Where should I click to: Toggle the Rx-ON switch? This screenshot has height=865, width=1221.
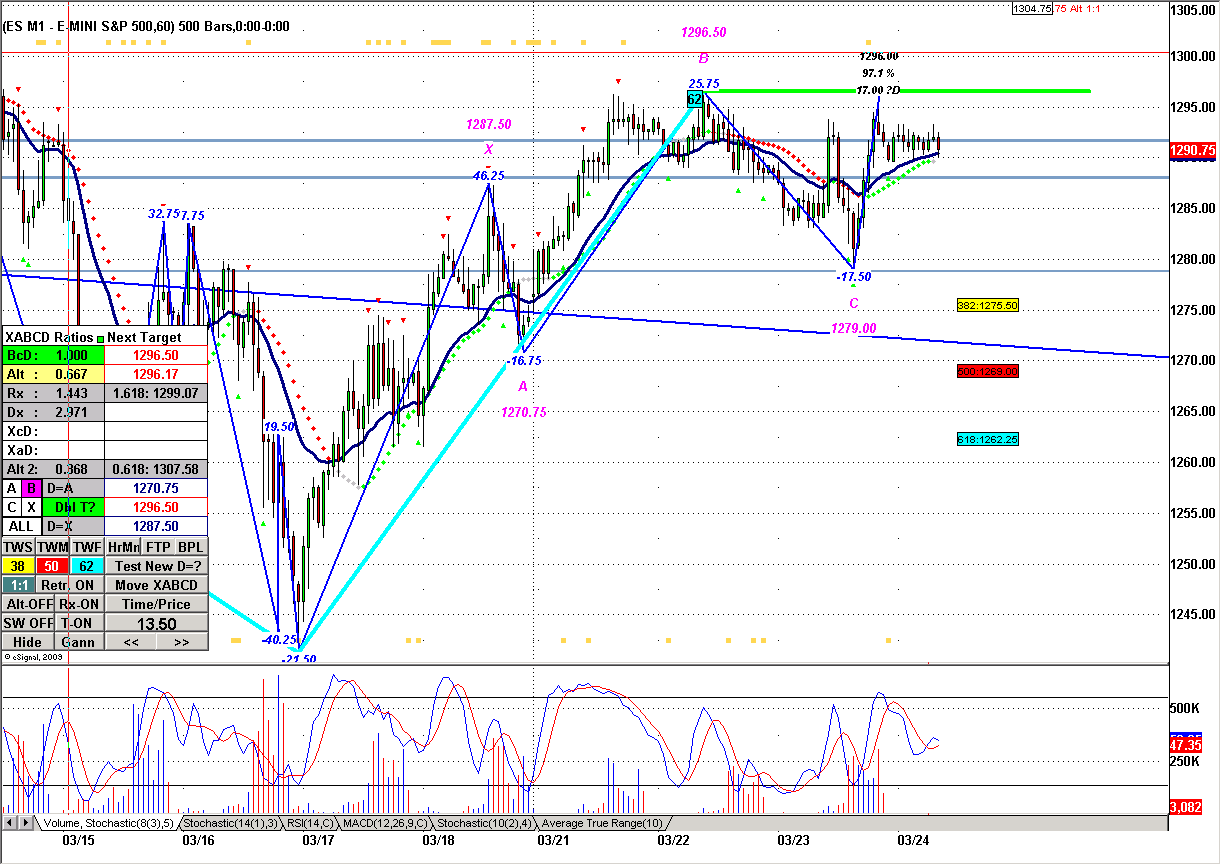pyautogui.click(x=79, y=604)
